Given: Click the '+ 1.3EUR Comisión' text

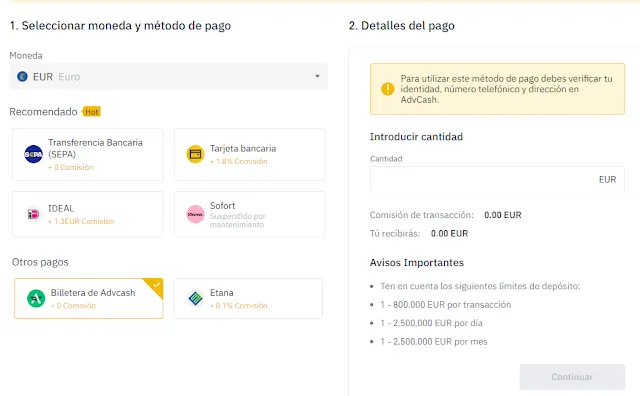Looking at the screenshot, I should tap(81, 221).
